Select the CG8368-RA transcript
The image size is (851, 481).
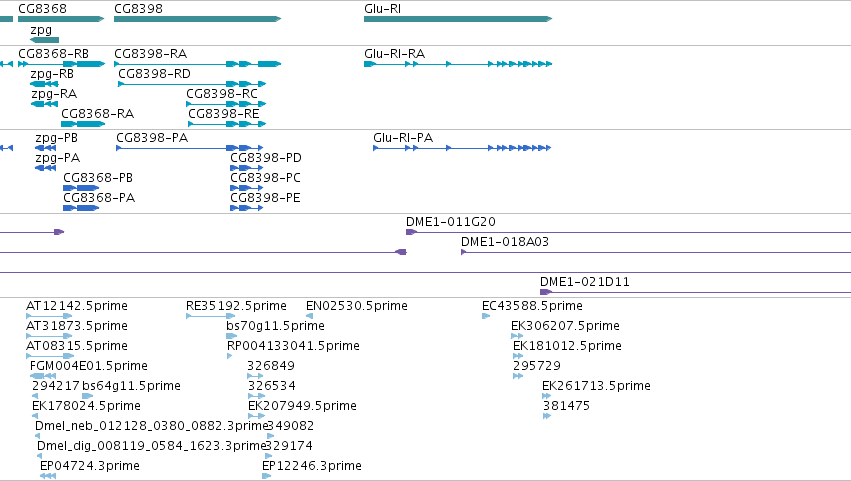pos(83,124)
